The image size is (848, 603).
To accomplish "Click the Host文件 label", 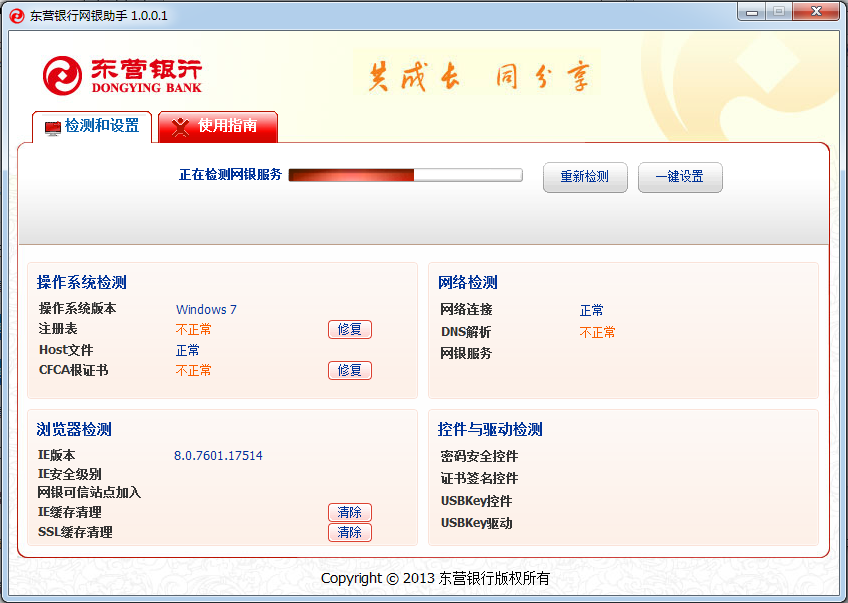I will [x=66, y=350].
